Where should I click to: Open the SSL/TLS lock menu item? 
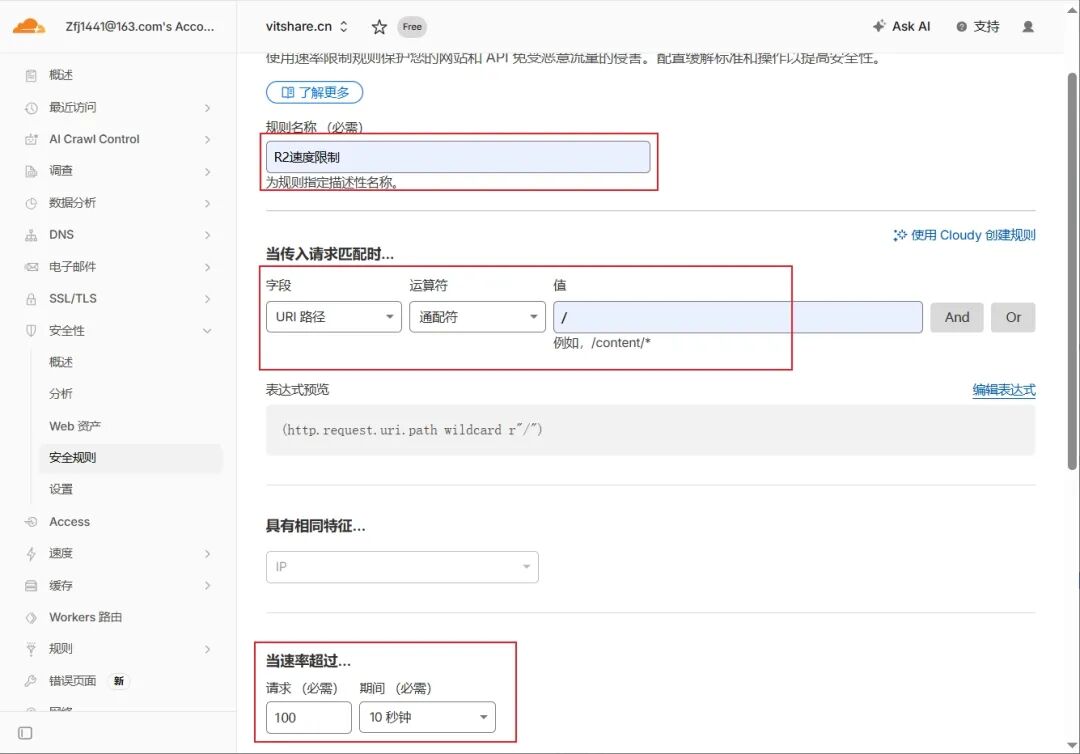tap(118, 299)
